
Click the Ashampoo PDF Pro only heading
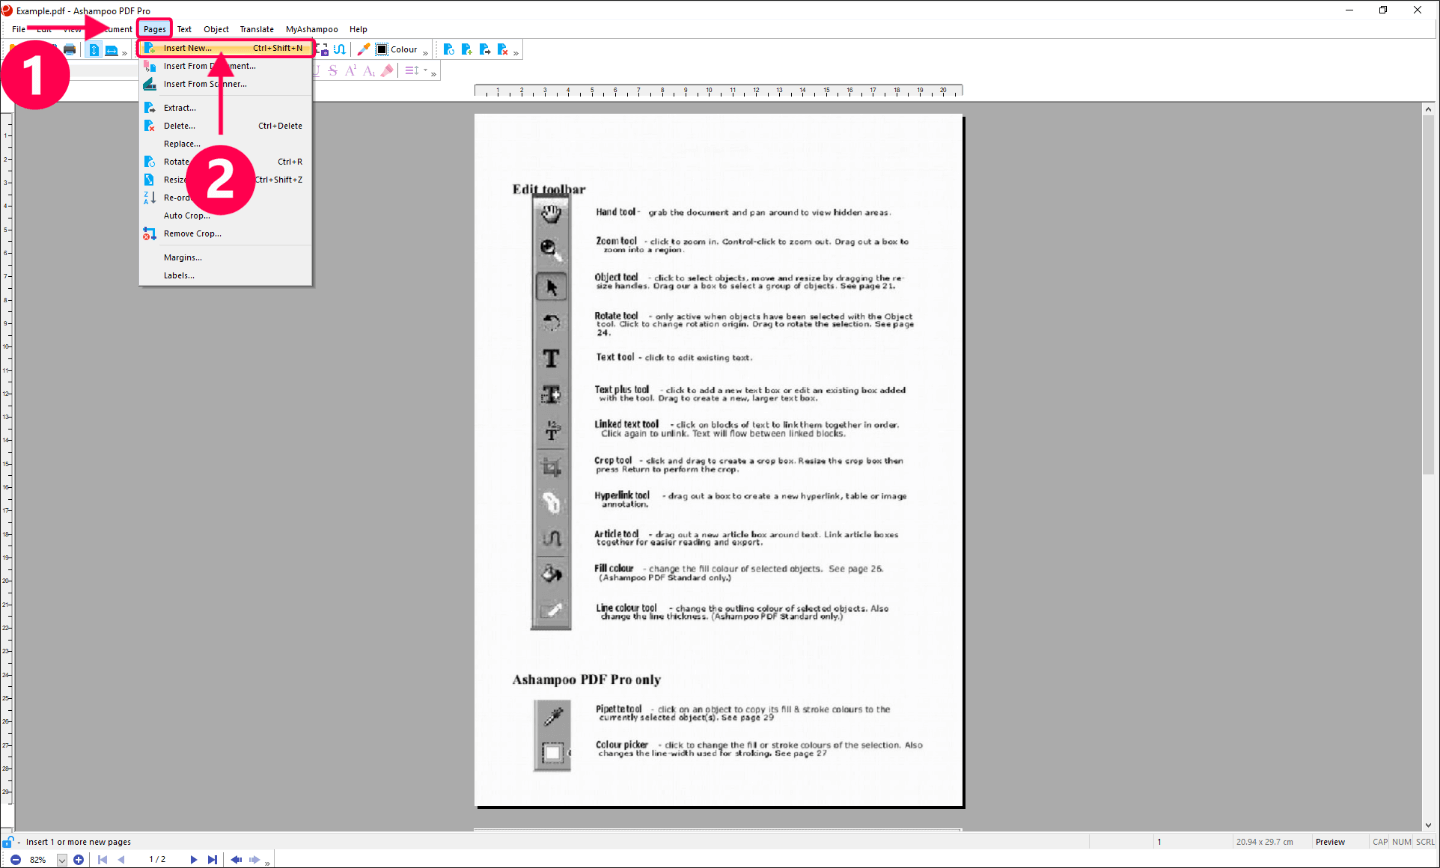587,680
